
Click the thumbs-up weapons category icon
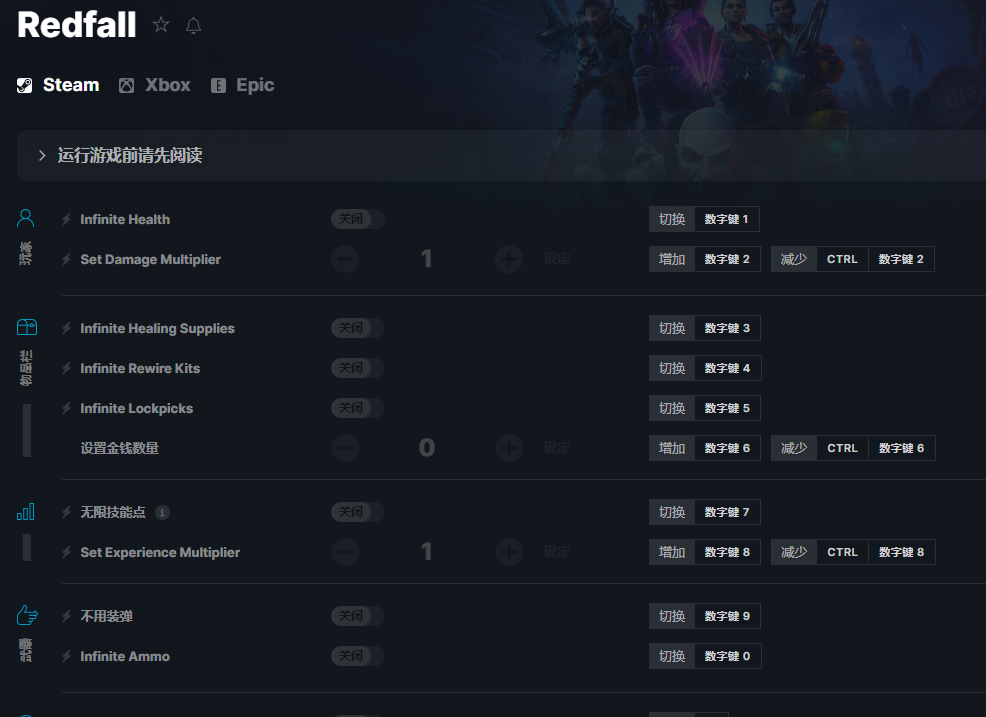[27, 615]
